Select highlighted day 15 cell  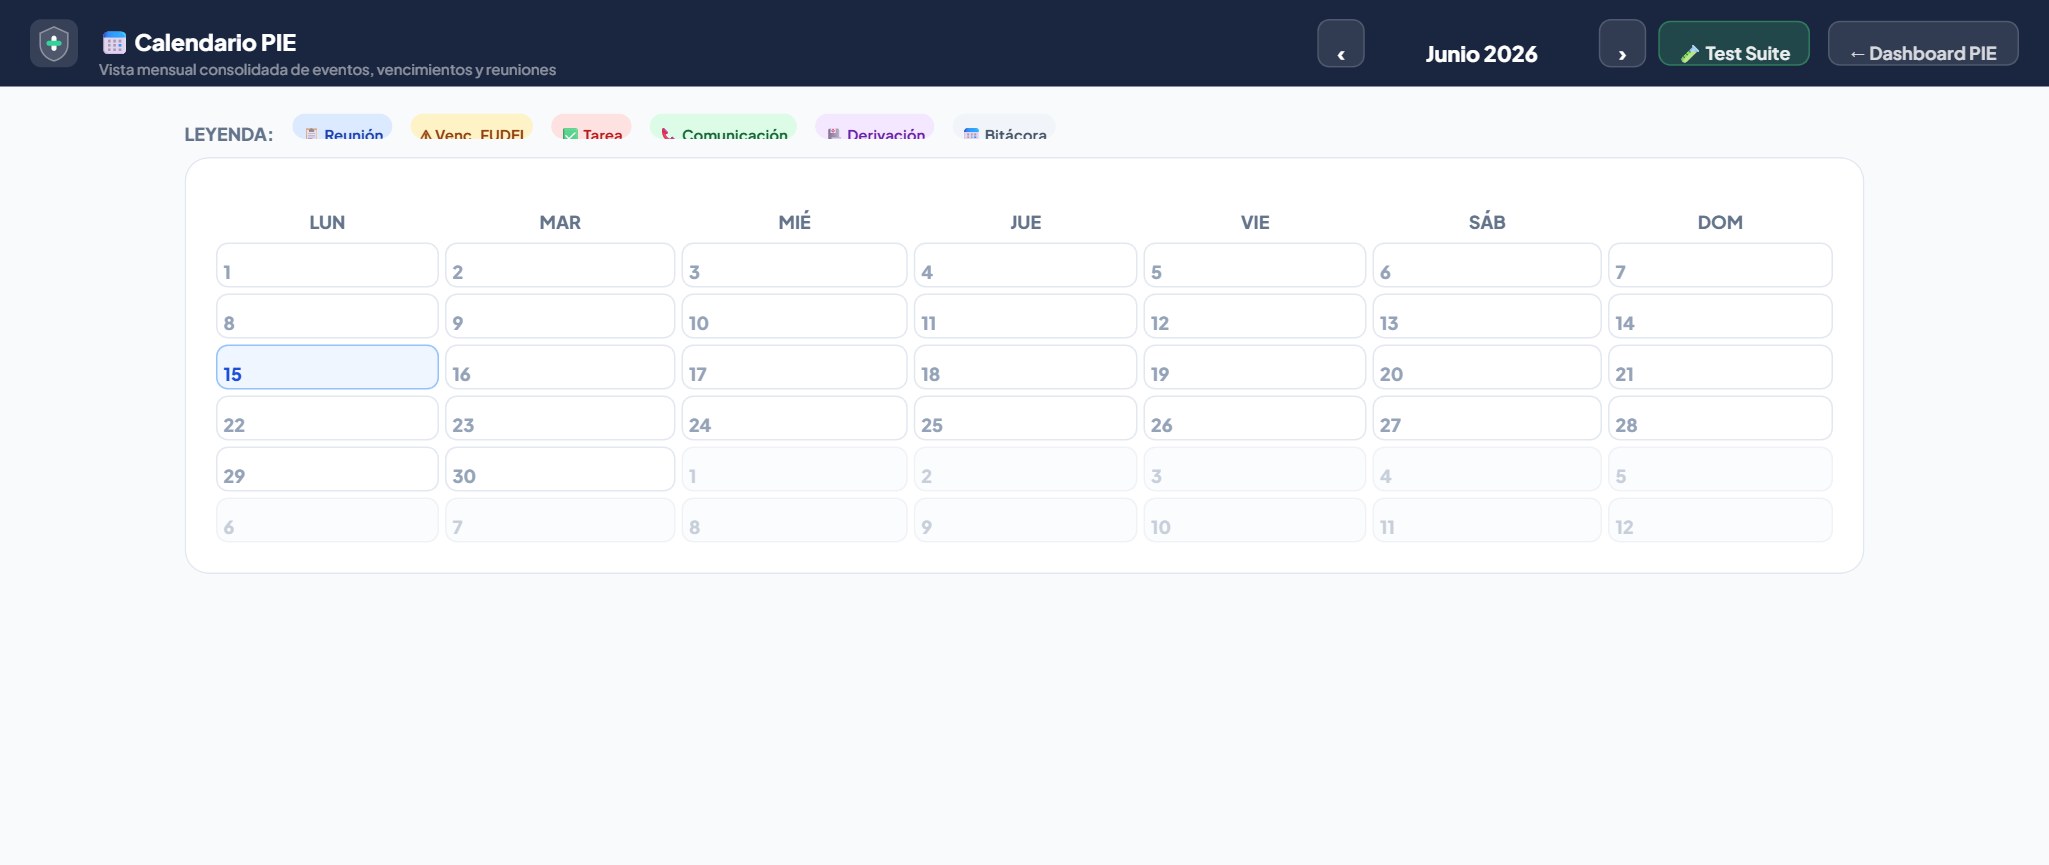pos(327,367)
